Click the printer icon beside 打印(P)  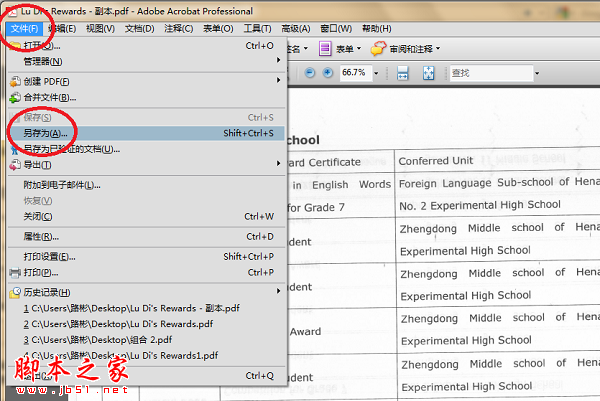(15, 273)
